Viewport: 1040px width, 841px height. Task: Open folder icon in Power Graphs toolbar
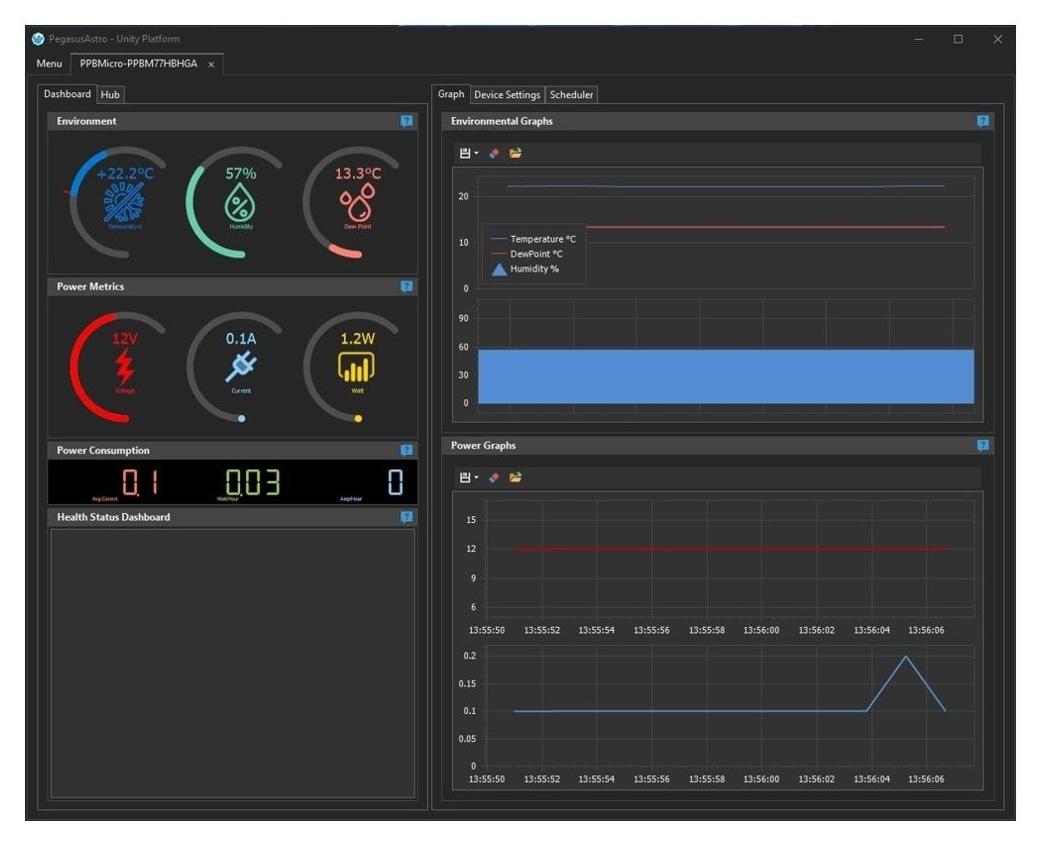tap(515, 478)
